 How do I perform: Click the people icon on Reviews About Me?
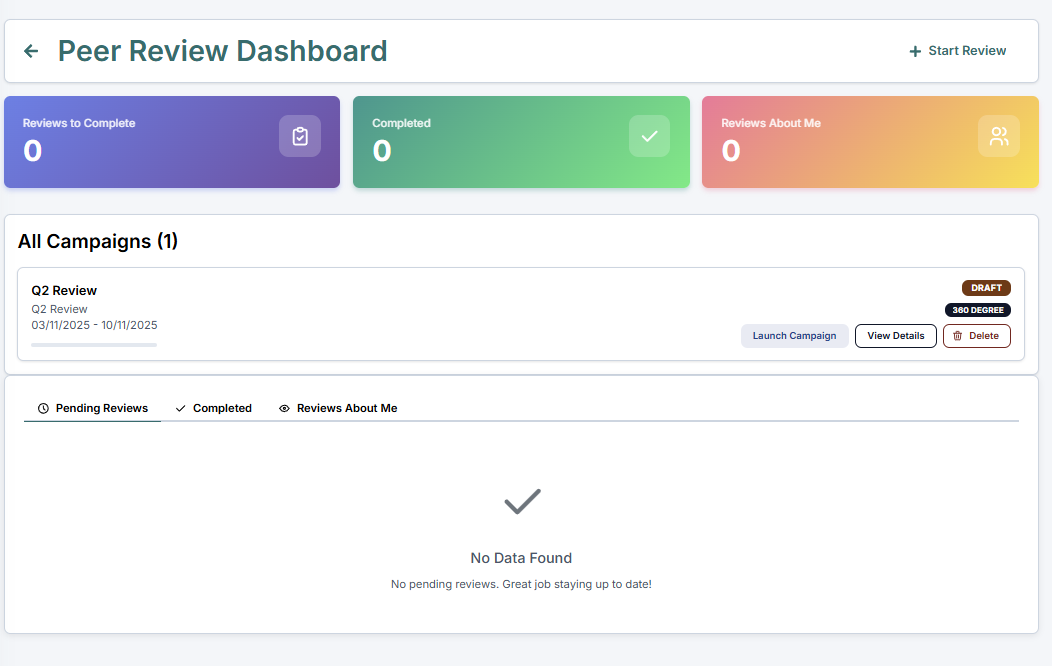coord(998,136)
